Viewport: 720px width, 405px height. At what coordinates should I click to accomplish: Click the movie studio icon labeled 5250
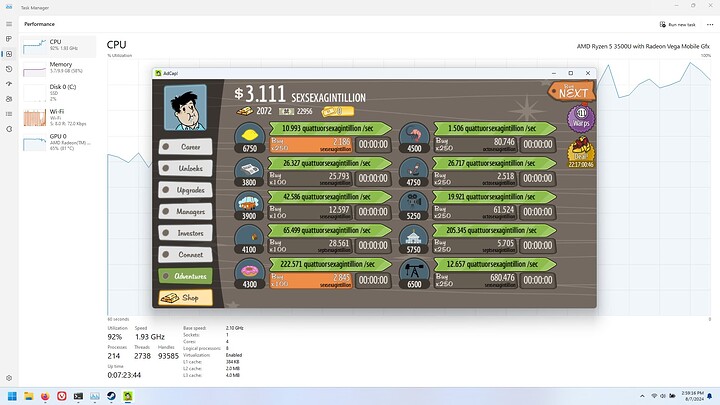[x=414, y=206]
